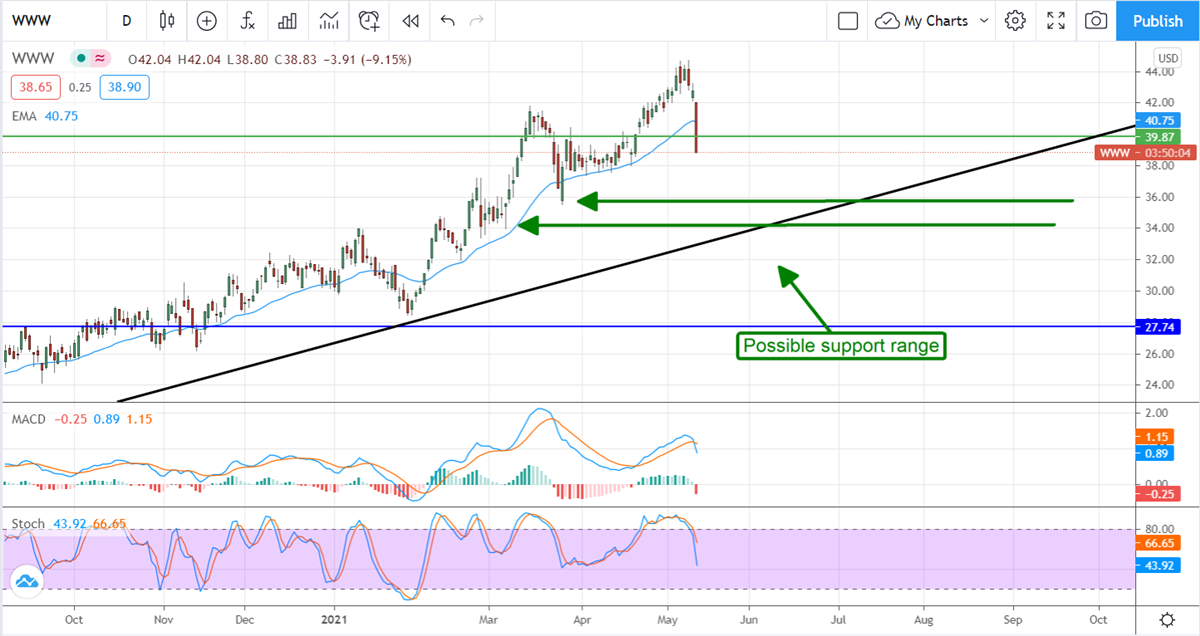Screen dimensions: 1200x636
Task: Take a chart snapshot with camera icon
Action: 1097,20
